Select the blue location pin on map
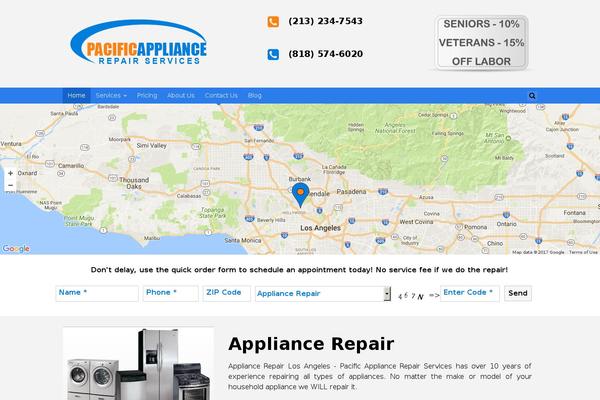600x400 pixels. coord(300,195)
